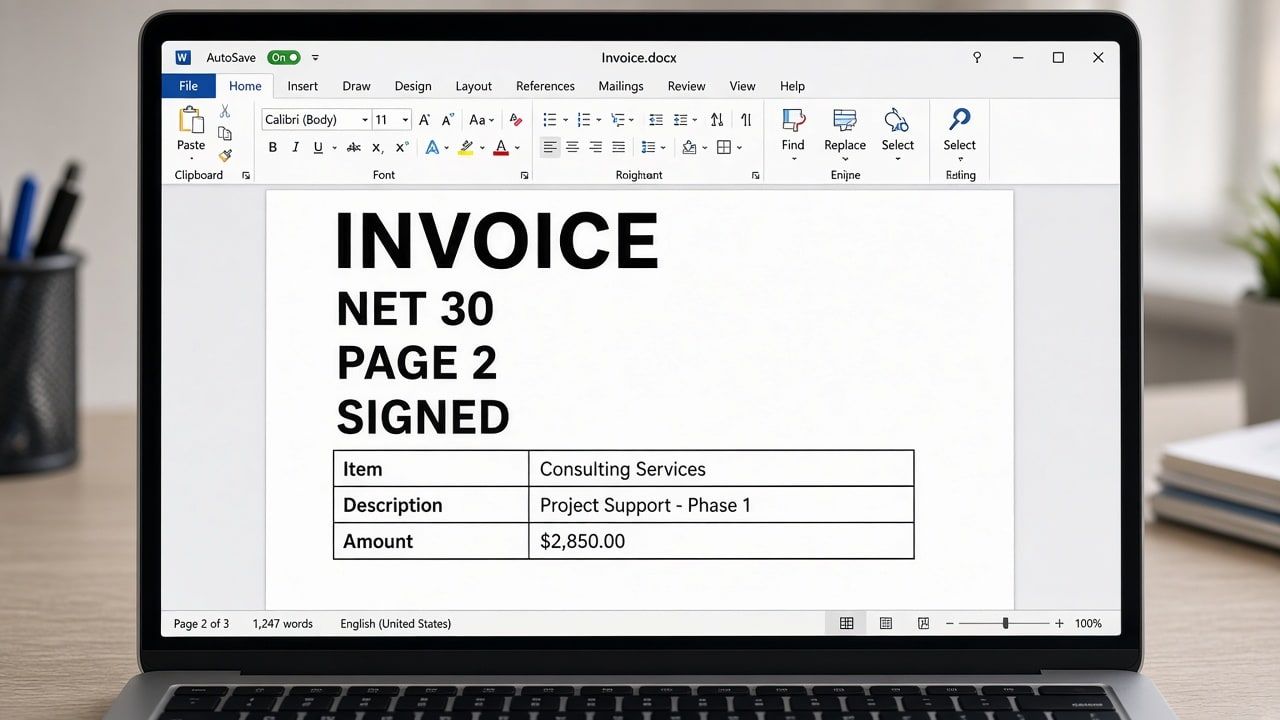
Task: Toggle the AutoSave switch off
Action: tap(284, 58)
